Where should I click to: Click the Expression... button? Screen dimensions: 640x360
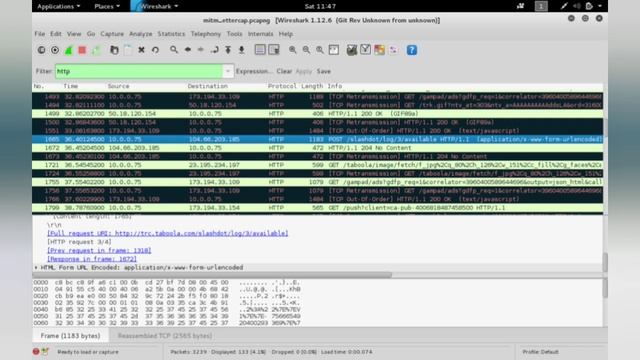(x=253, y=71)
